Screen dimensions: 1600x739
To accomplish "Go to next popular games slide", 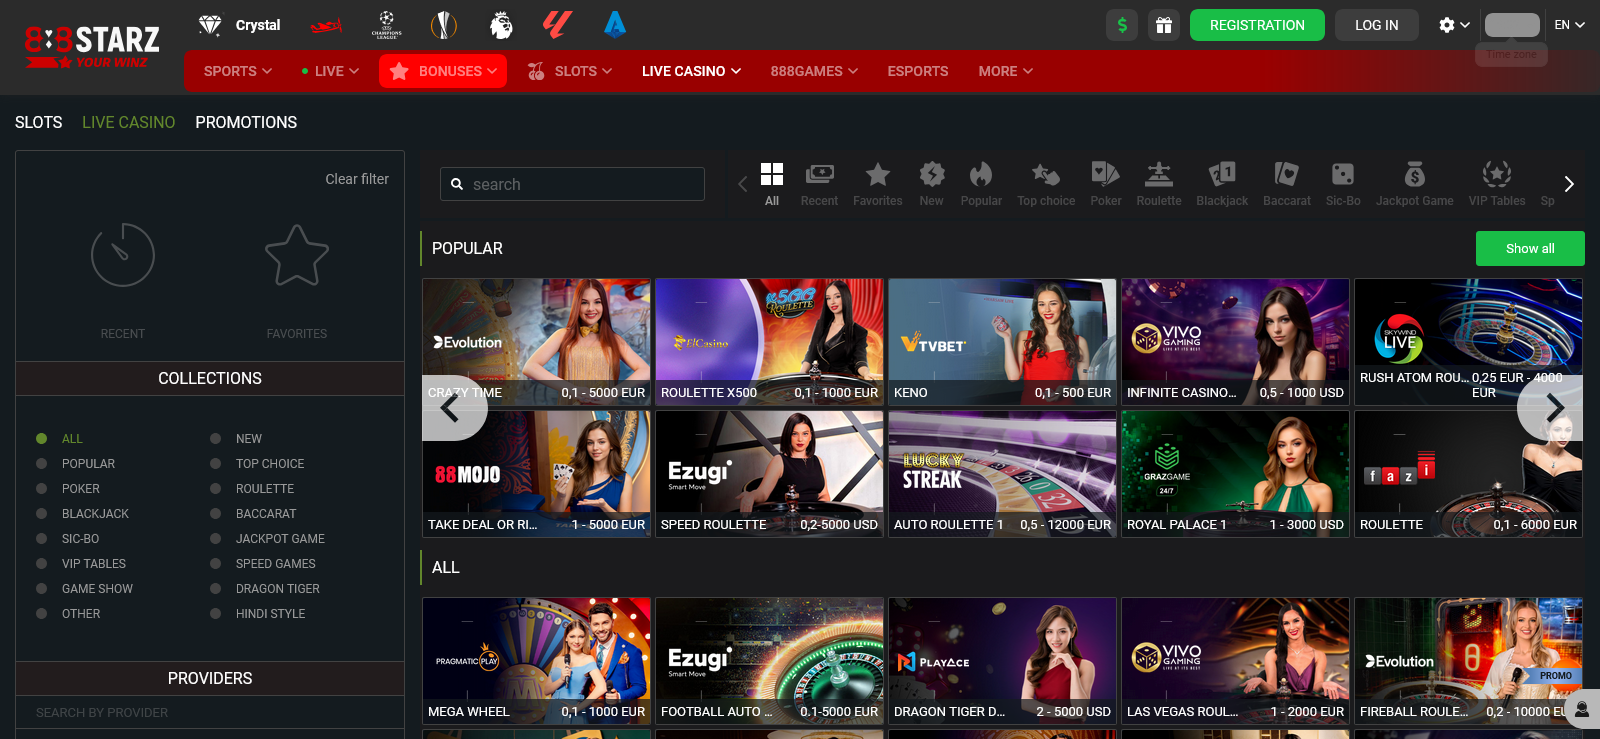I will (1552, 407).
